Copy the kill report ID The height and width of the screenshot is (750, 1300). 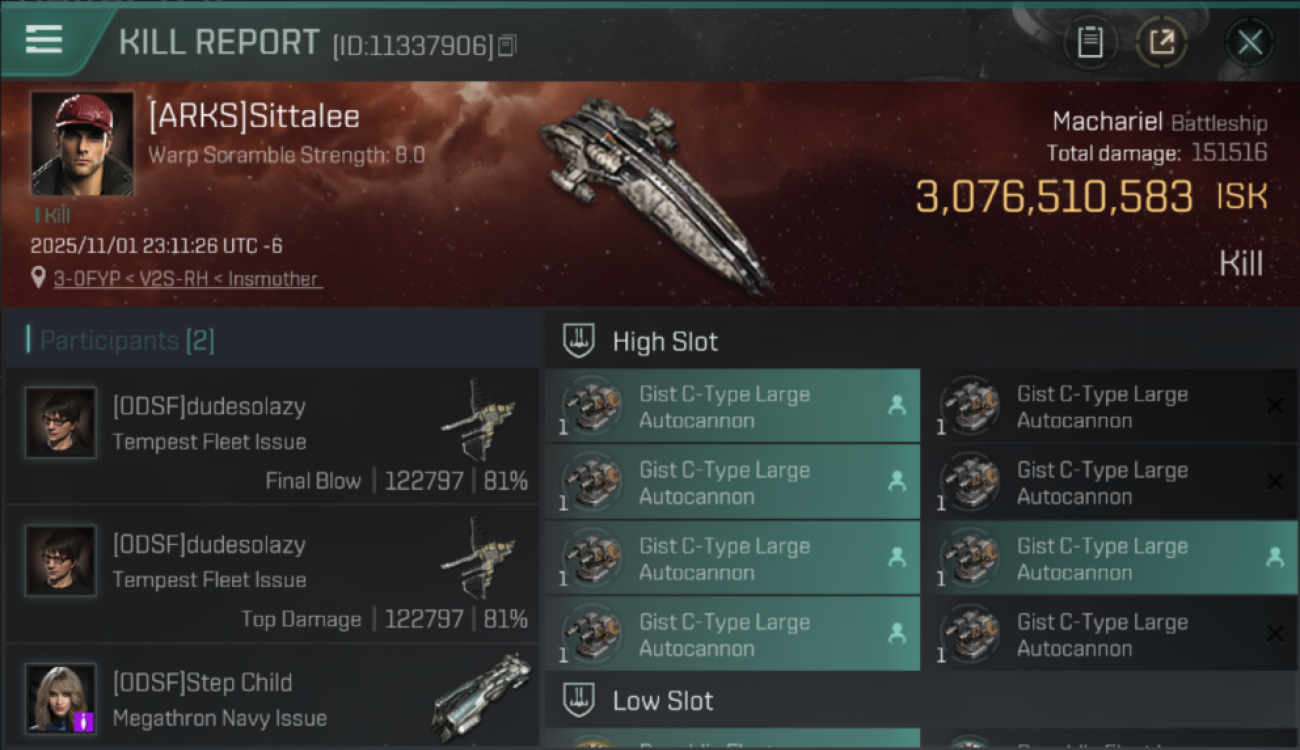507,46
